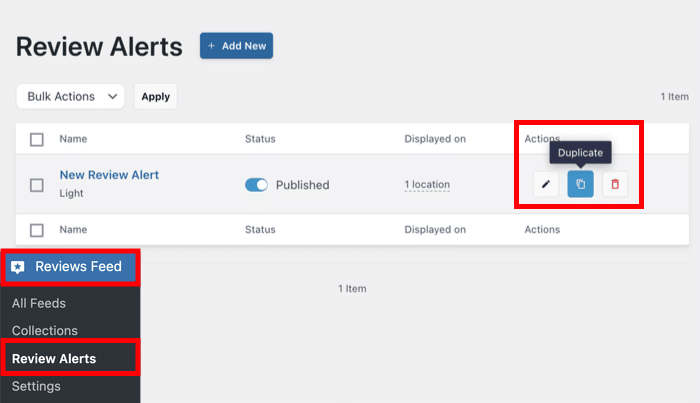Image resolution: width=700 pixels, height=403 pixels.
Task: Click the plus icon on Add New
Action: coord(212,46)
